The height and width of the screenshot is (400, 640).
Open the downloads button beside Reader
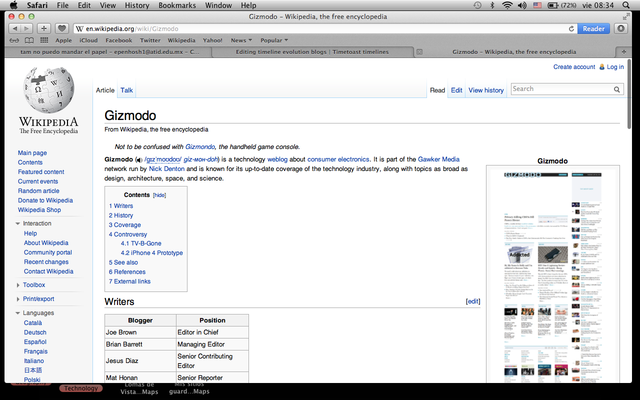click(x=621, y=29)
